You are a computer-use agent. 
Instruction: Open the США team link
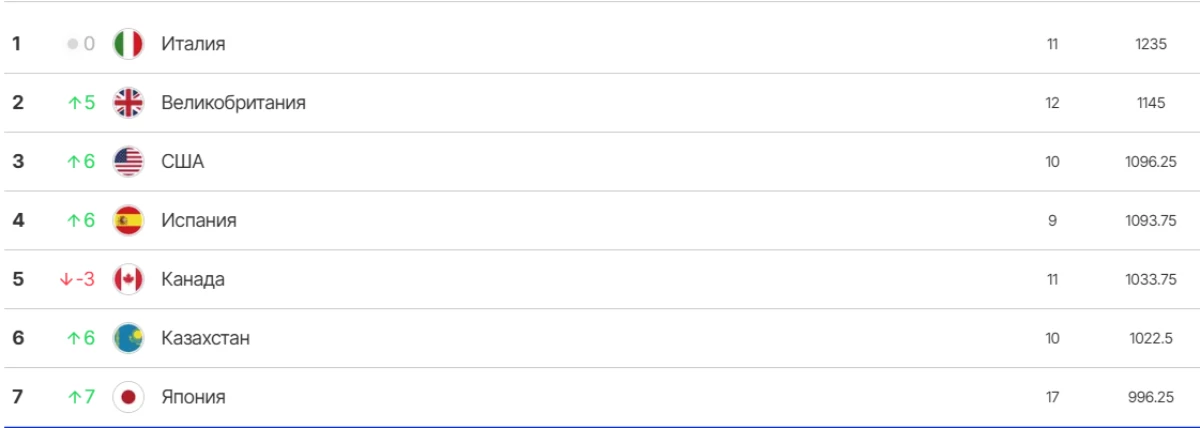[x=182, y=162]
